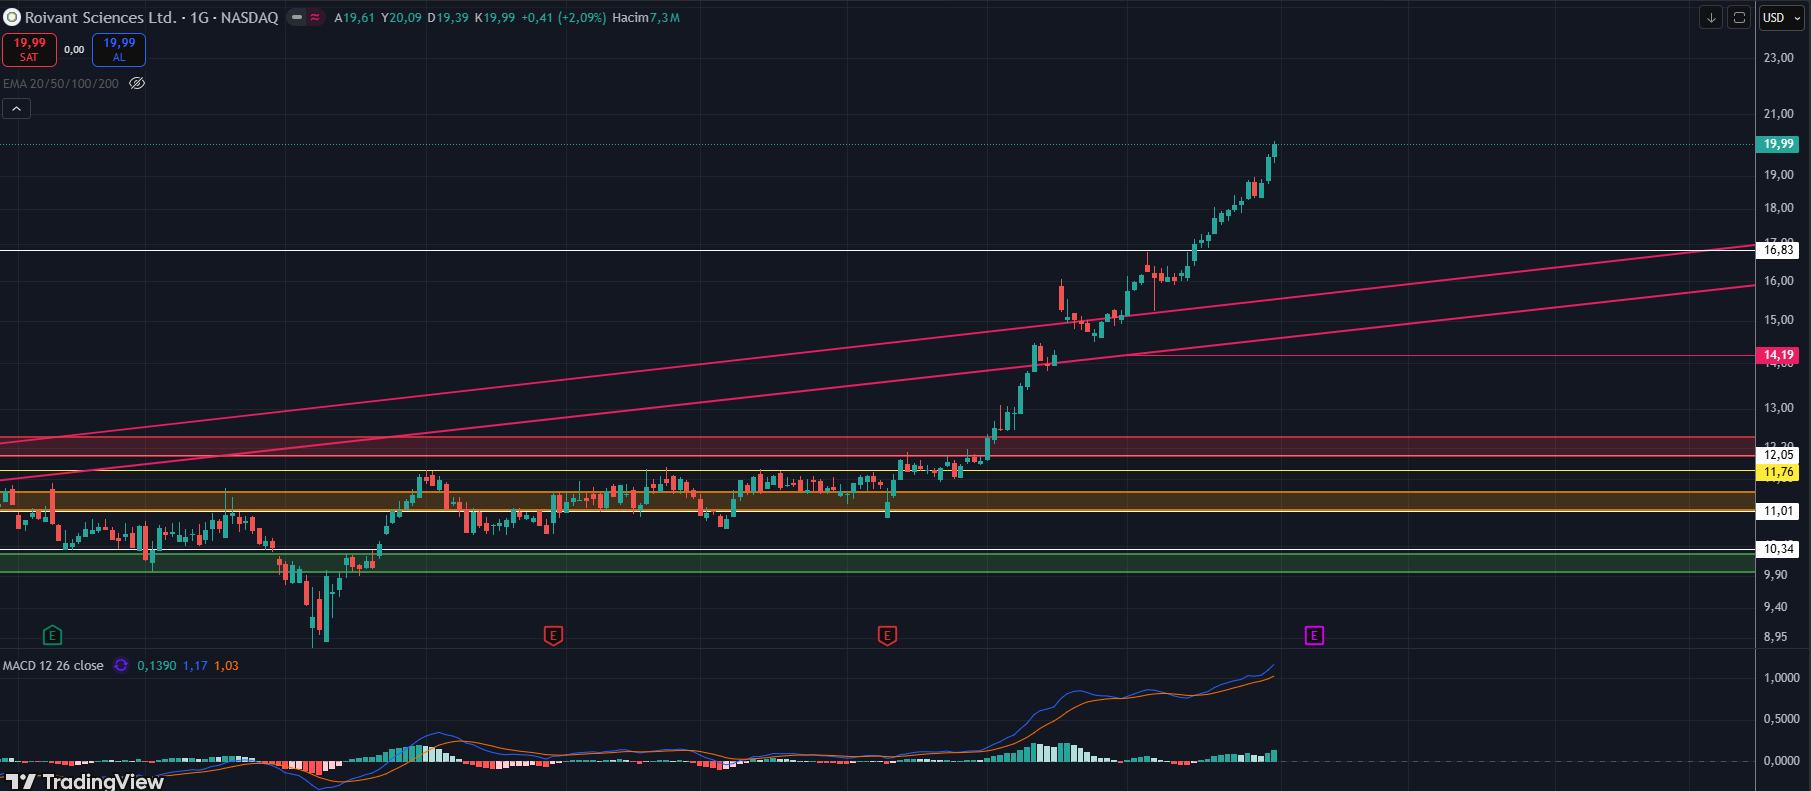The image size is (1811, 791).
Task: Toggle visibility eye of EMA indicator
Action: [137, 83]
